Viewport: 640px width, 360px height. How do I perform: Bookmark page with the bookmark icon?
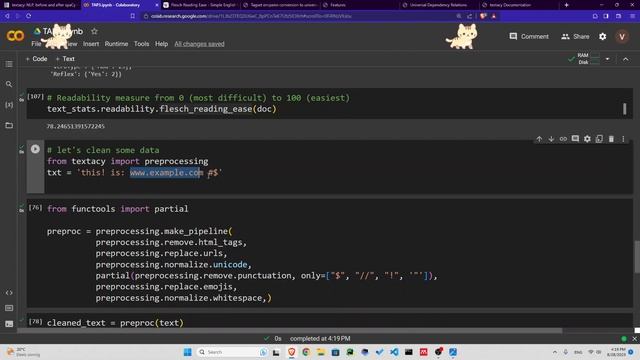click(133, 16)
